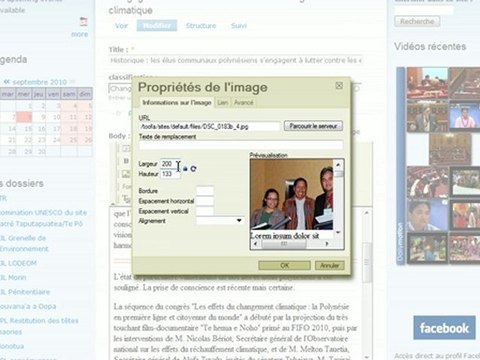Click preview pane scroll-up arrow
This screenshot has width=480, height=360.
(338, 165)
